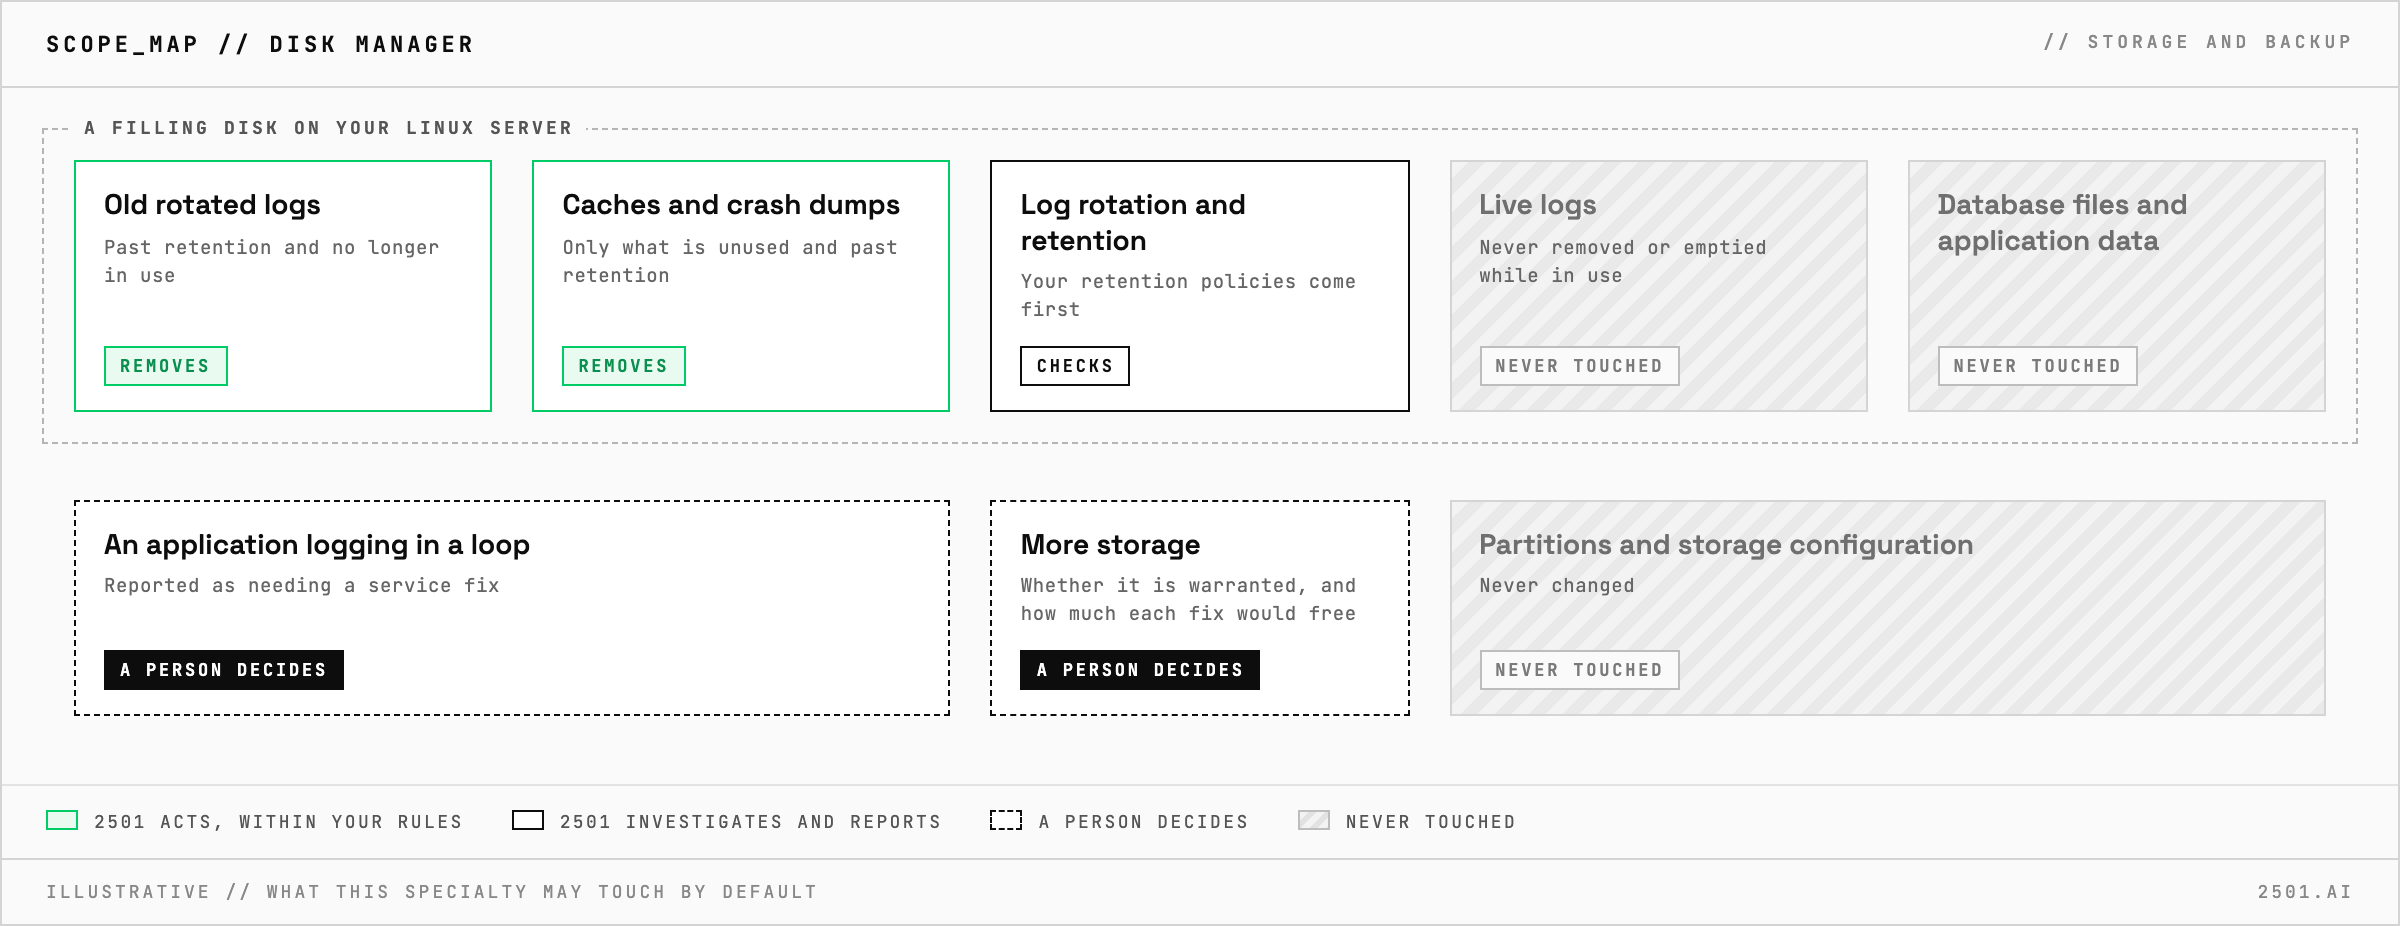The image size is (2400, 926).
Task: Select the 'Old rotated logs' heading
Action: [212, 205]
